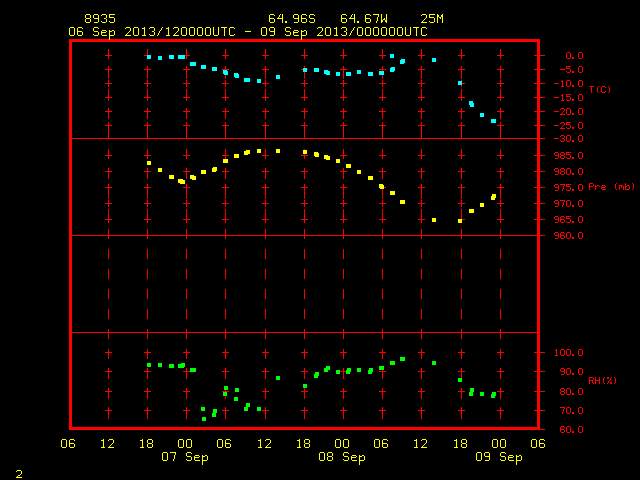
Task: Click the lowest yellow pressure point near 965
Action: pyautogui.click(x=460, y=221)
